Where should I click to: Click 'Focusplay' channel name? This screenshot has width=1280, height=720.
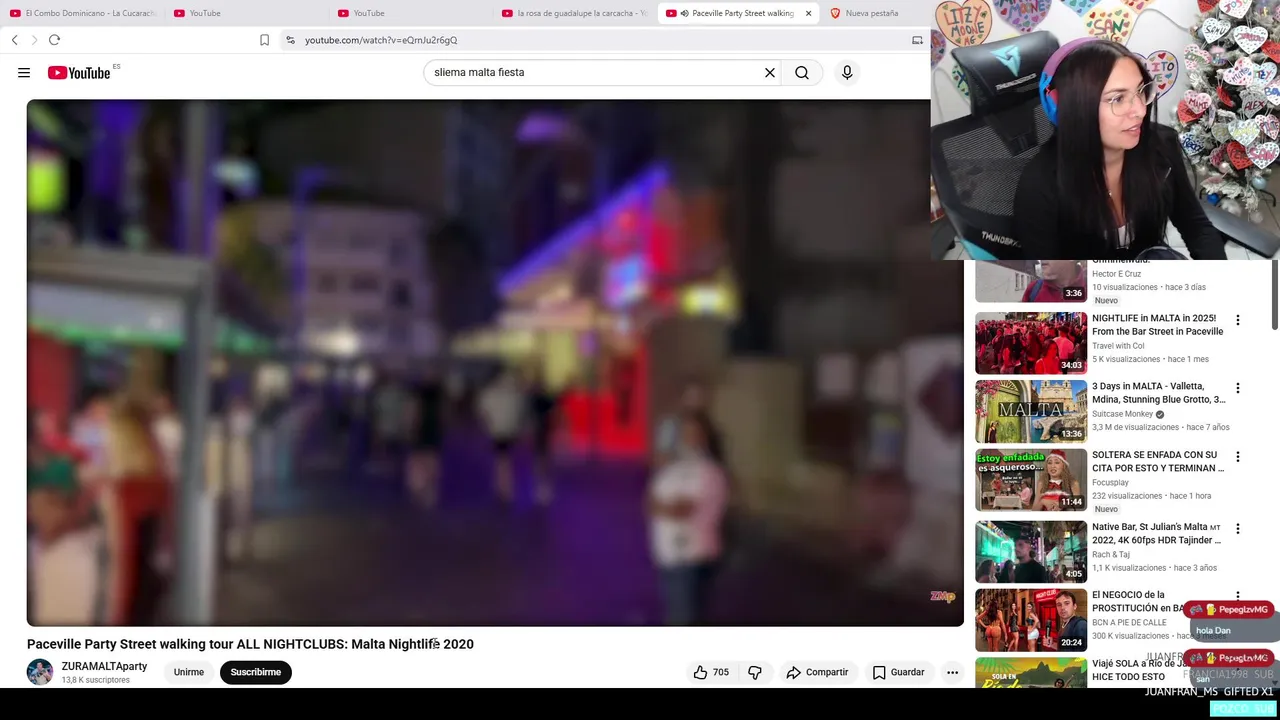[1110, 482]
